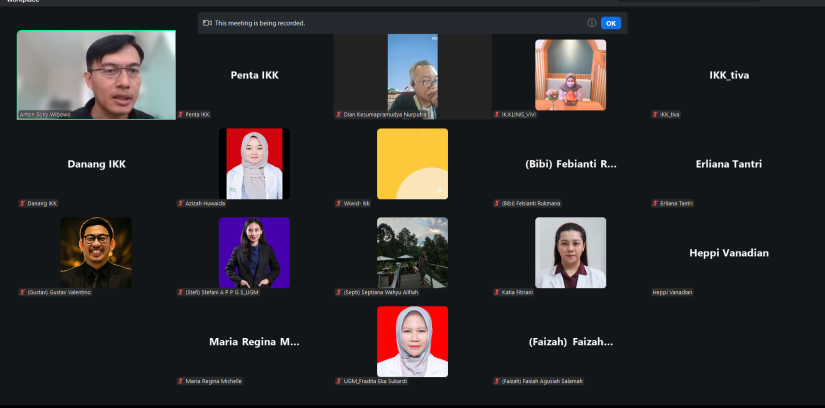825x408 pixels.
Task: Select the Heppi Vanadian participant tile
Action: pos(729,253)
